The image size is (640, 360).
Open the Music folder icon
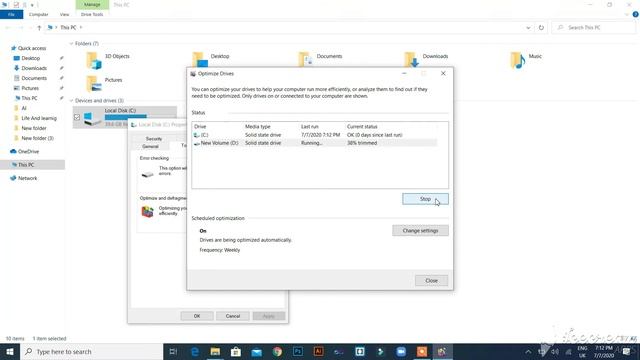pos(518,60)
